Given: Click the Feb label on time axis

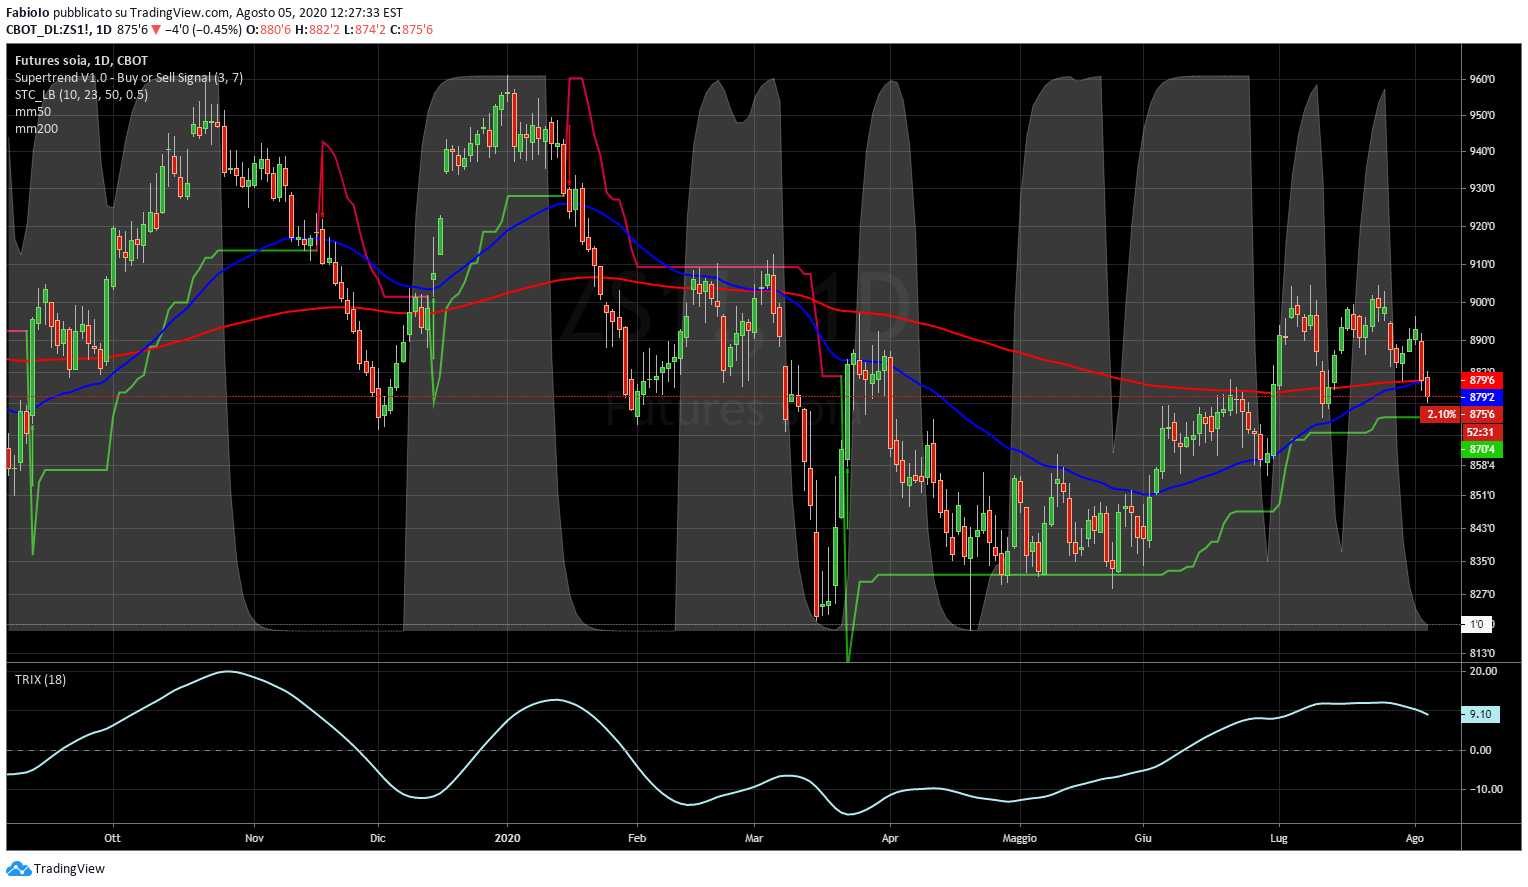Looking at the screenshot, I should pyautogui.click(x=637, y=839).
